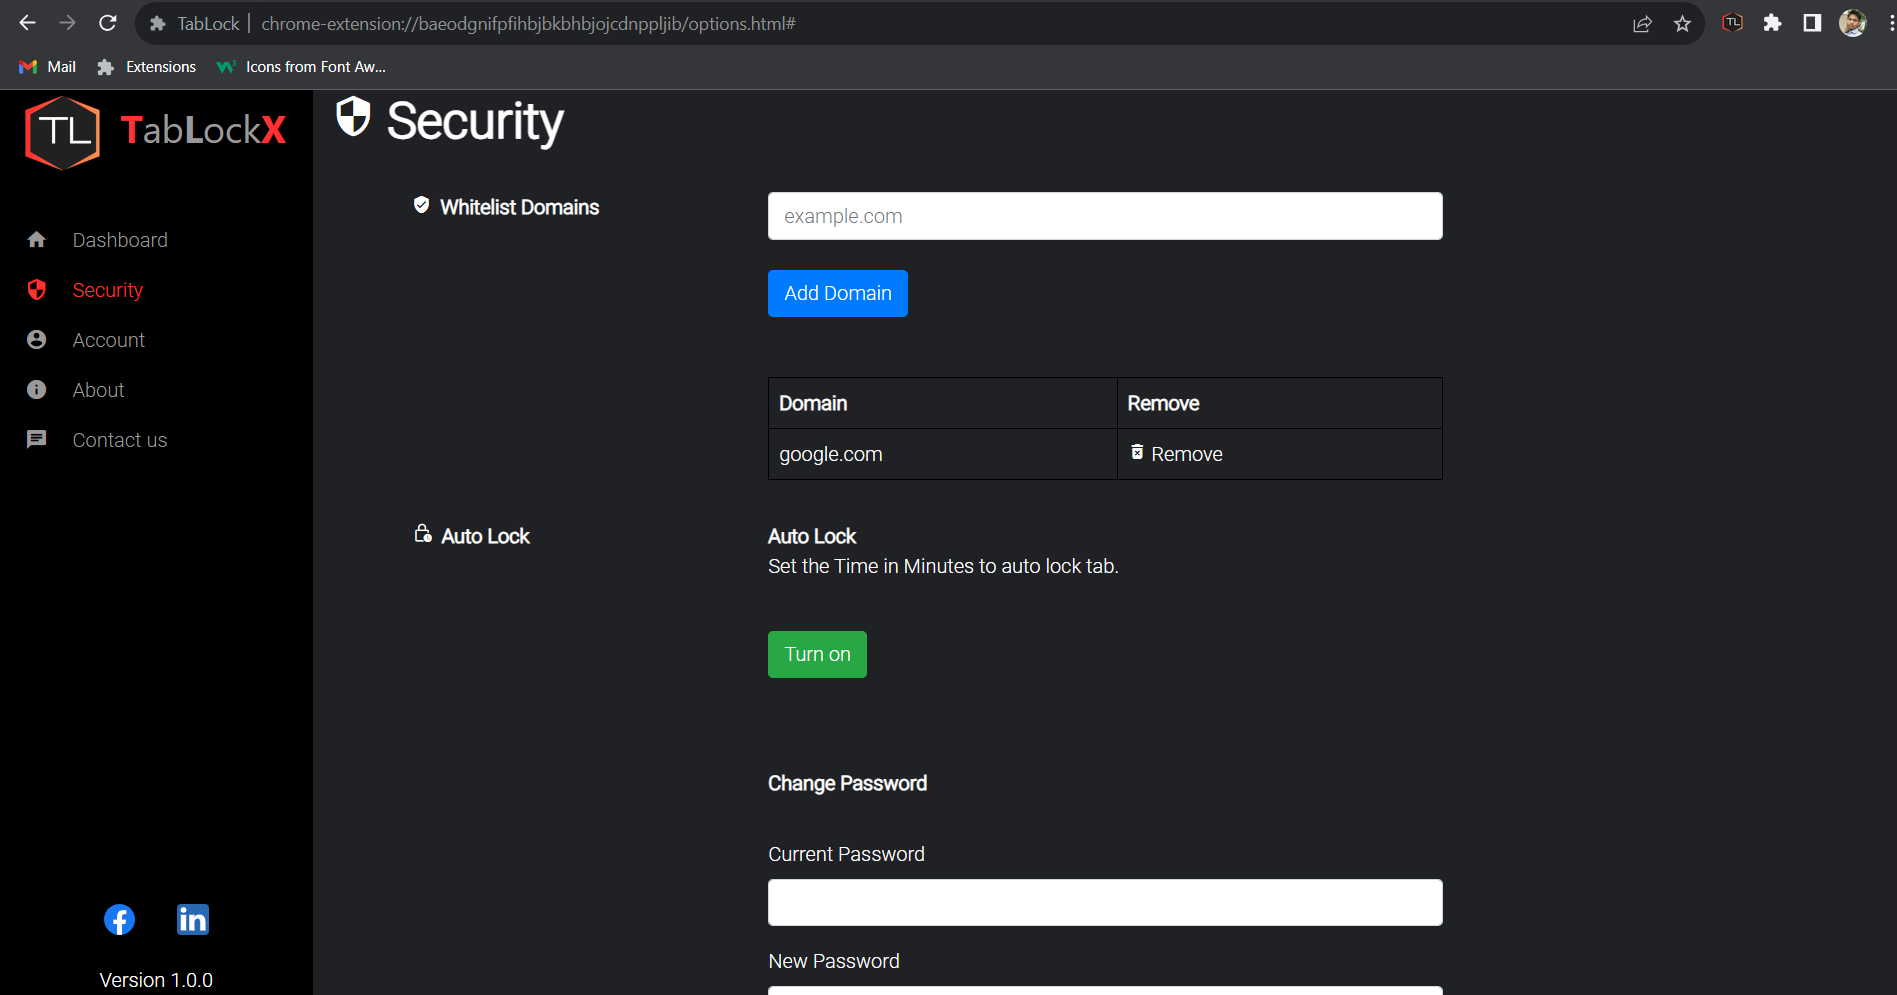Click the profile avatar in the browser toolbar
The image size is (1897, 995).
point(1852,22)
